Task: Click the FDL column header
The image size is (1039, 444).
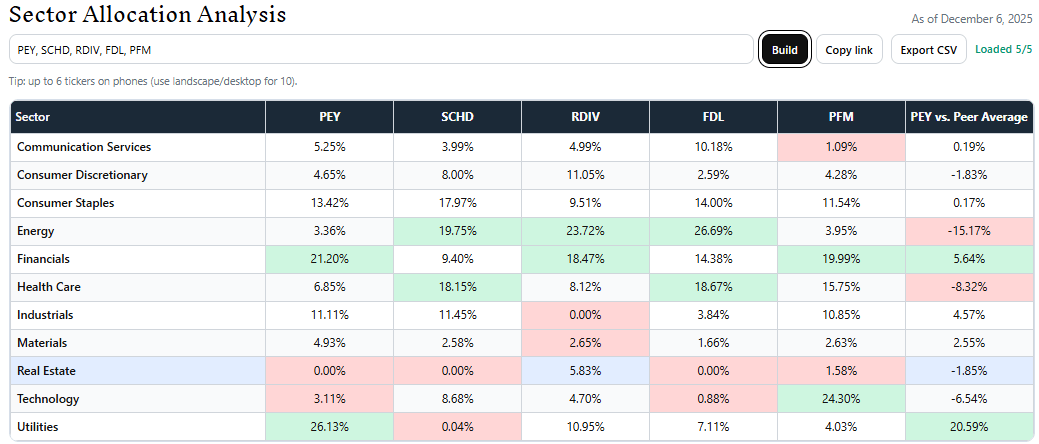Action: (713, 117)
